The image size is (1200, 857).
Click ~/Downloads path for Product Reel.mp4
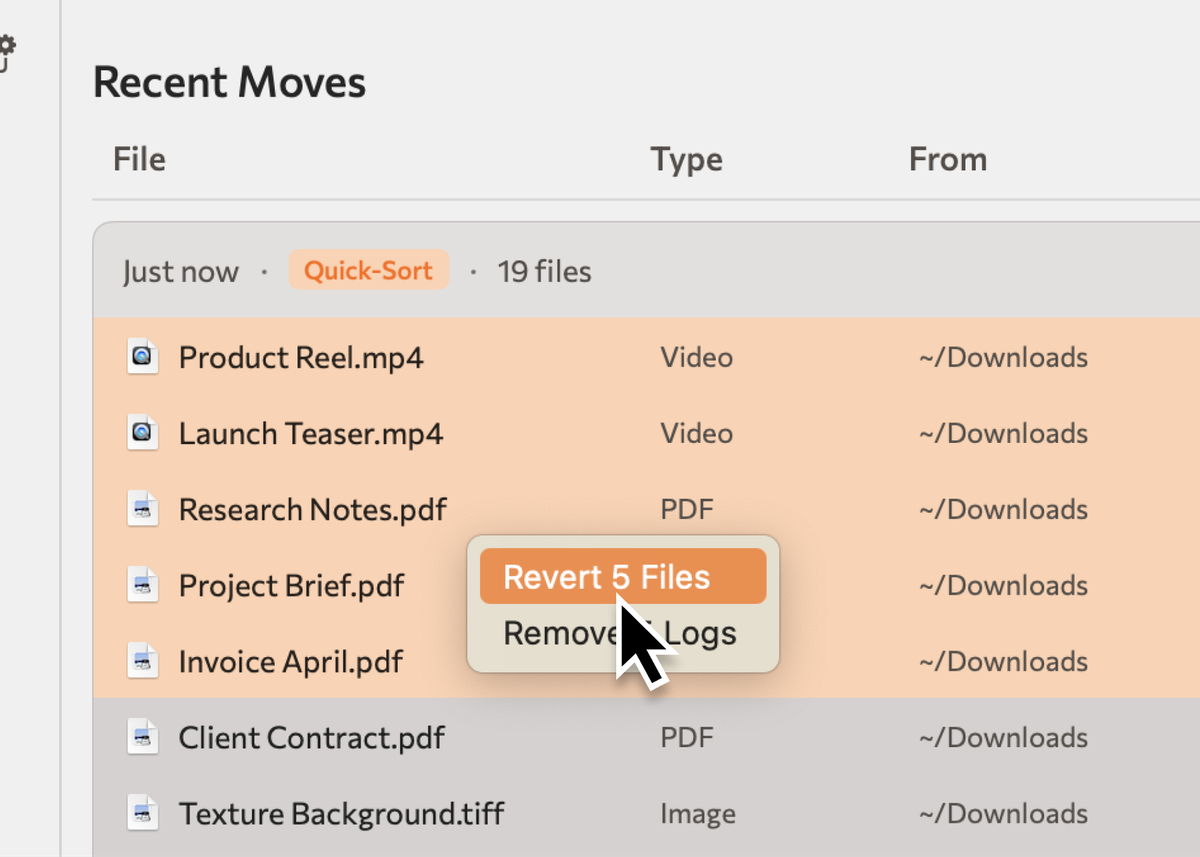pos(1003,357)
